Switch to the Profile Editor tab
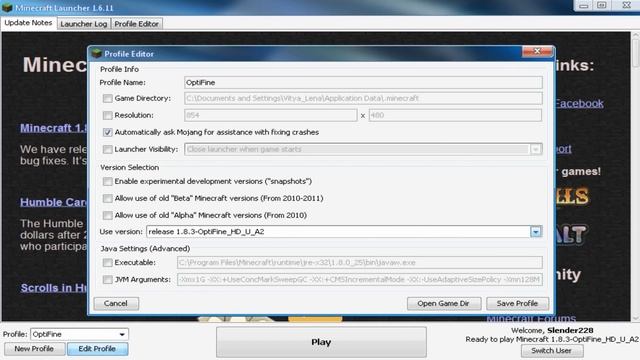Screen dimensions: 640x360 tap(136, 24)
